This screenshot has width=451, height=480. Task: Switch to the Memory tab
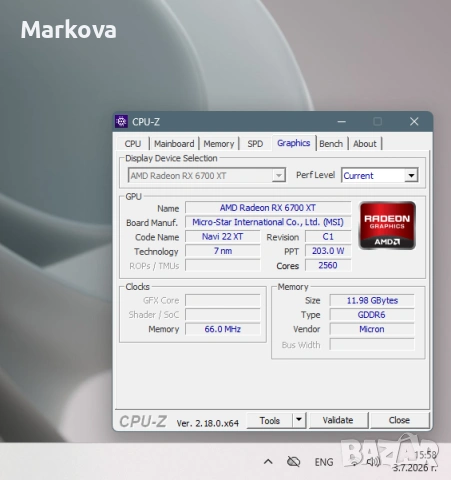coord(219,144)
